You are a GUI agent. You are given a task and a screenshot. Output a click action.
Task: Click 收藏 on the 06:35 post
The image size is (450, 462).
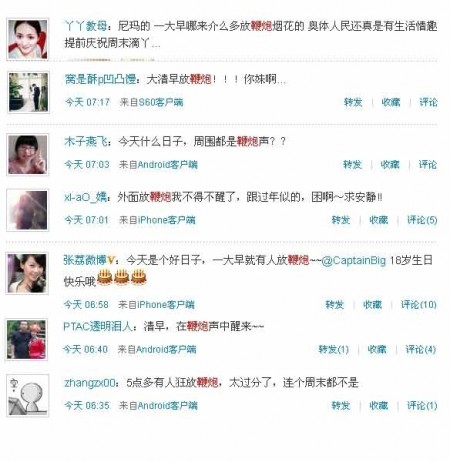point(378,405)
